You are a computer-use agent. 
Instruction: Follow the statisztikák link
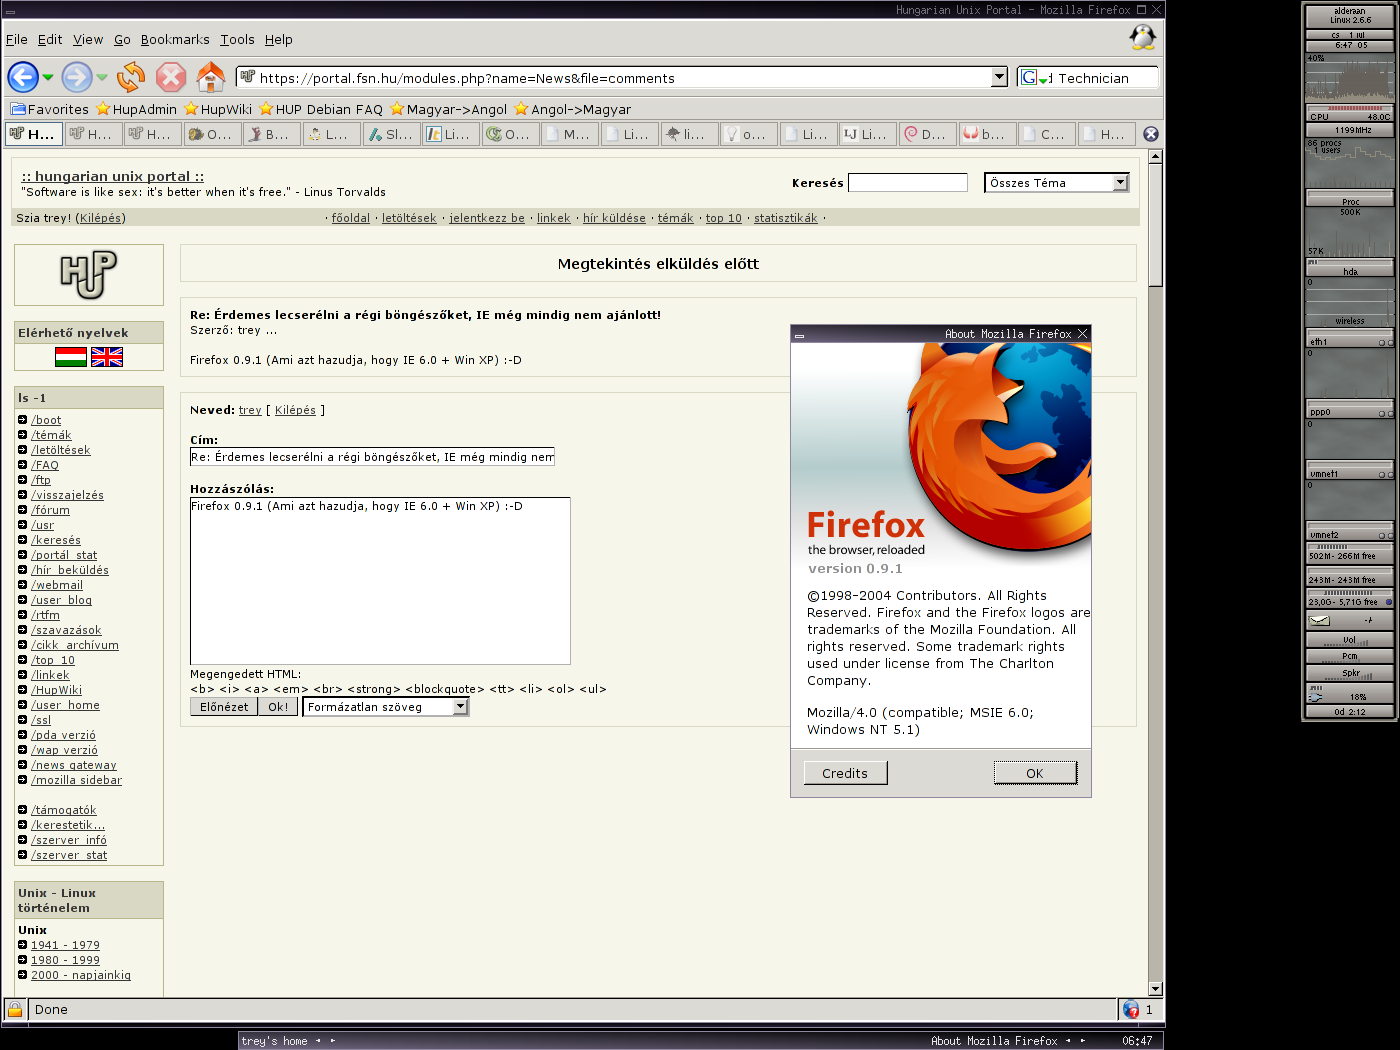[x=785, y=218]
